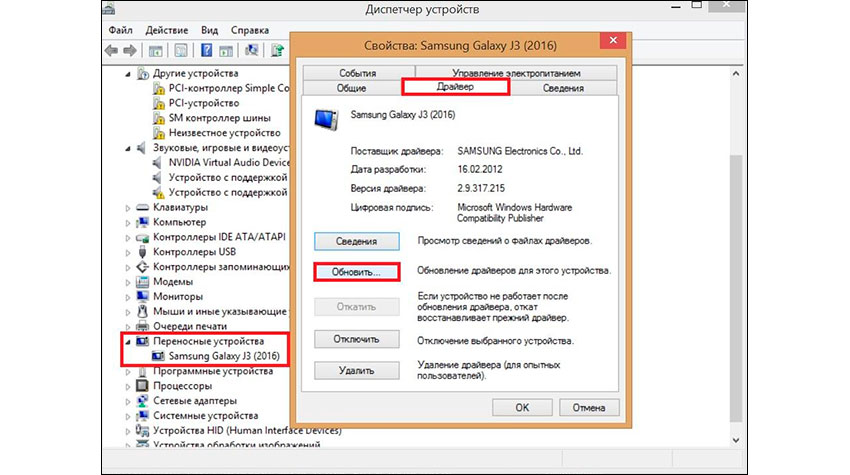Open the Вид menu
The height and width of the screenshot is (475, 850).
209,30
